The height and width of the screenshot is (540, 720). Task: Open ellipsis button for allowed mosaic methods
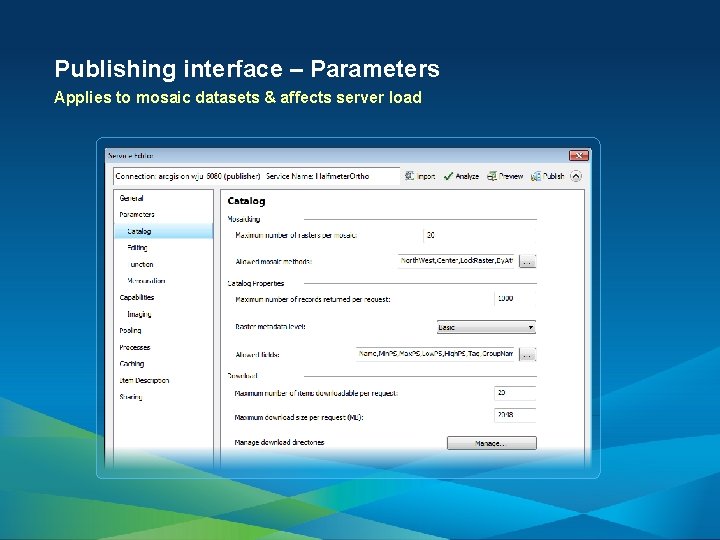pyautogui.click(x=527, y=261)
